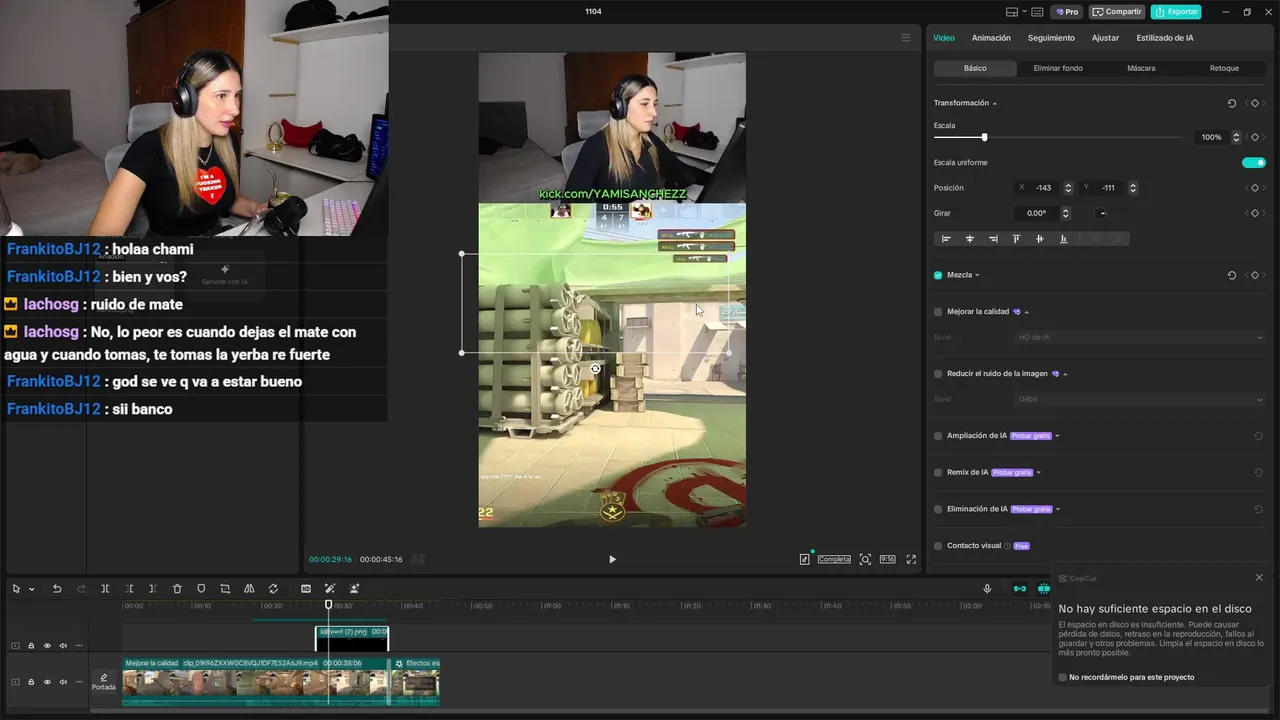Viewport: 1280px width, 720px height.
Task: Click the Mirror flip icon
Action: point(249,589)
